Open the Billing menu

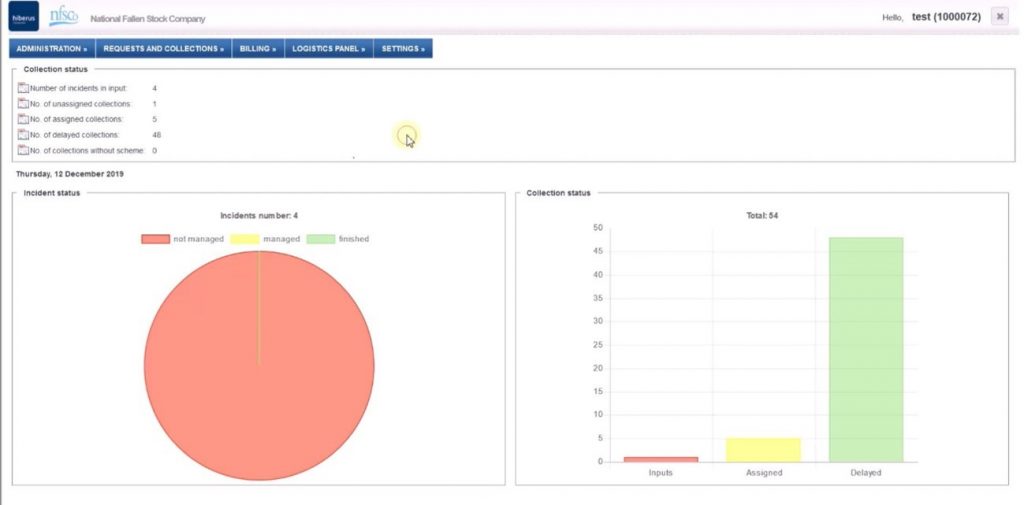[258, 48]
